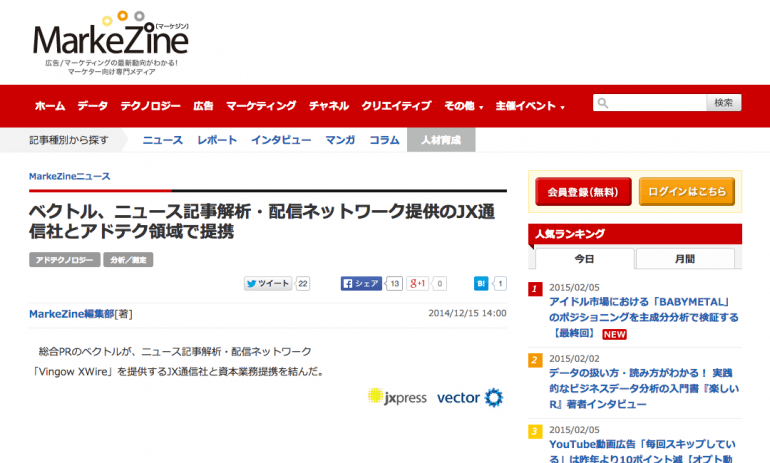
Task: Click the date 2014/12/15 14:00
Action: point(467,313)
